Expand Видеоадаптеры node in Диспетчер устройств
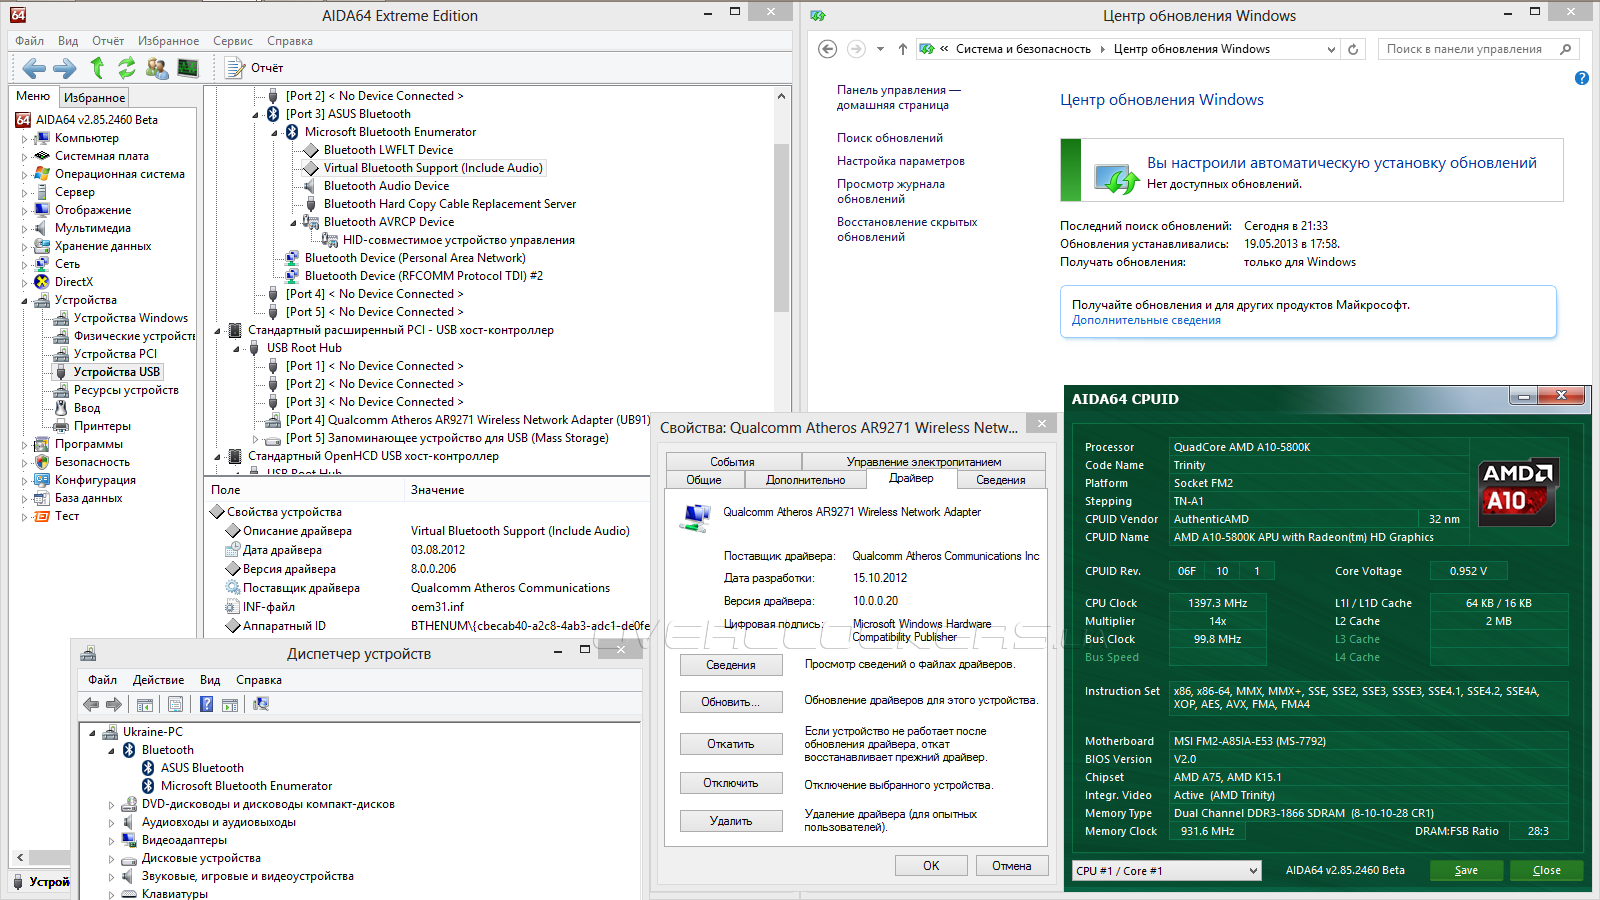This screenshot has width=1600, height=900. pyautogui.click(x=112, y=841)
